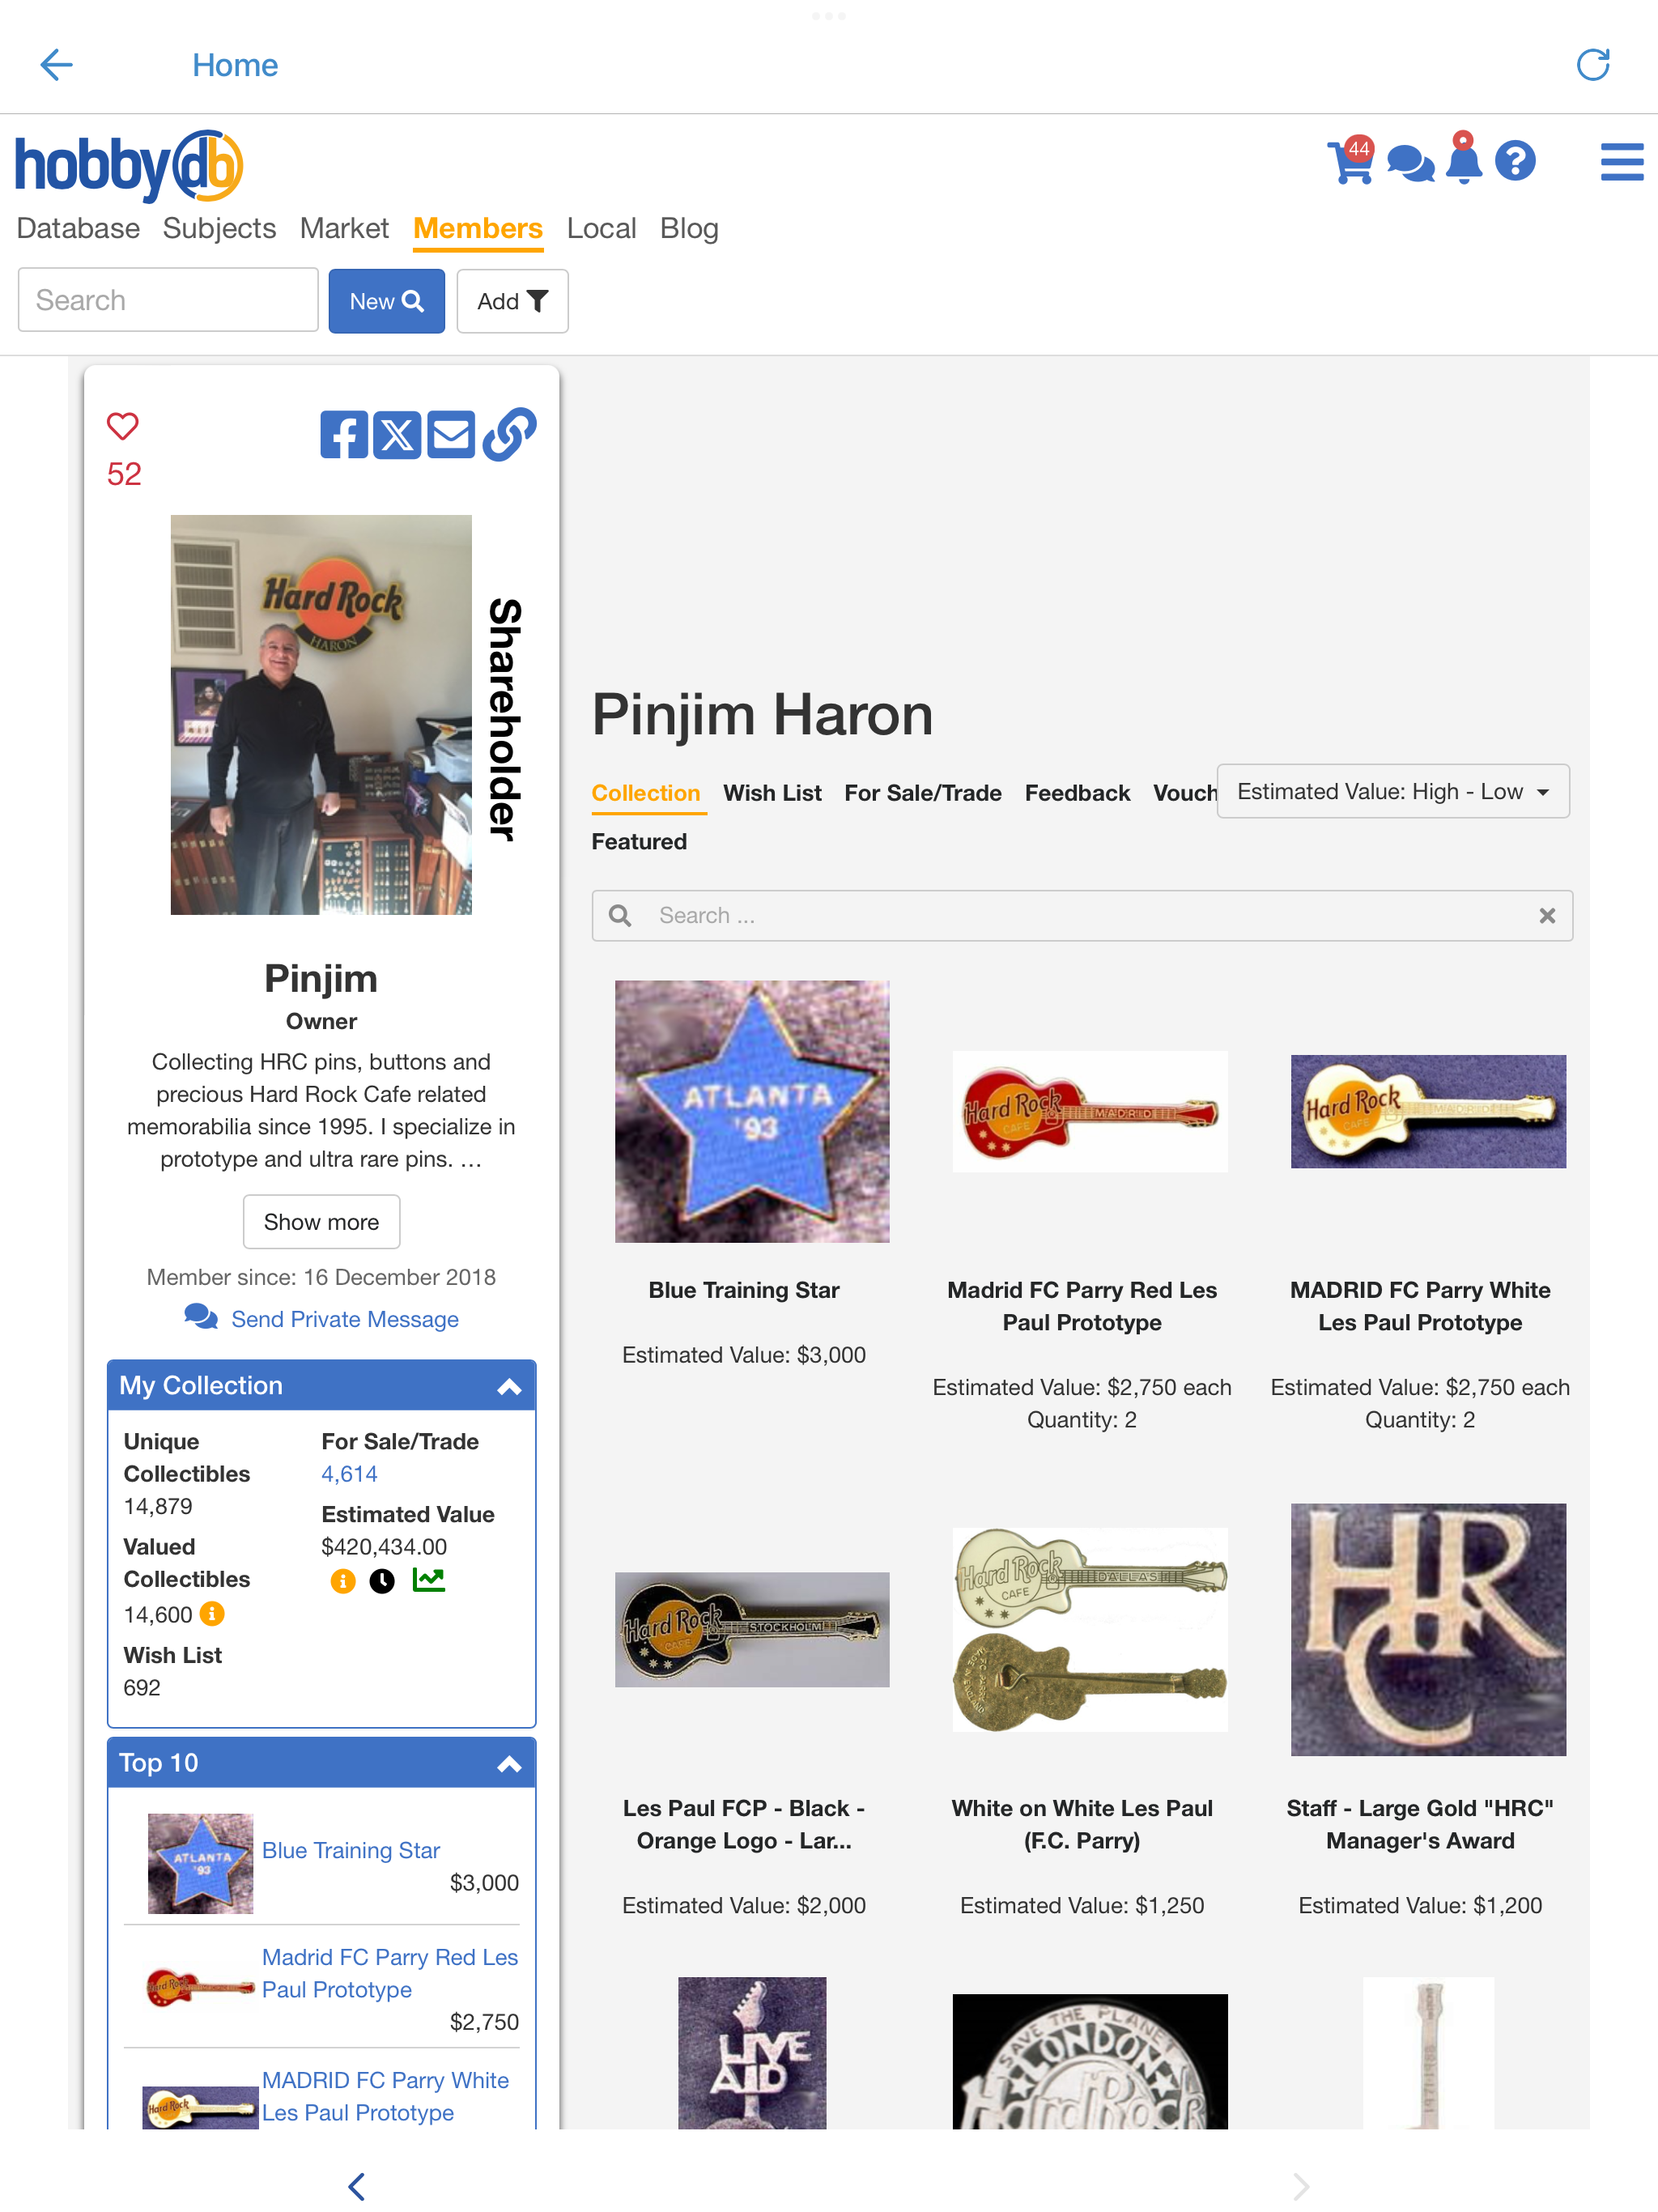Image resolution: width=1658 pixels, height=2212 pixels.
Task: Share profile by email icon
Action: [x=451, y=435]
